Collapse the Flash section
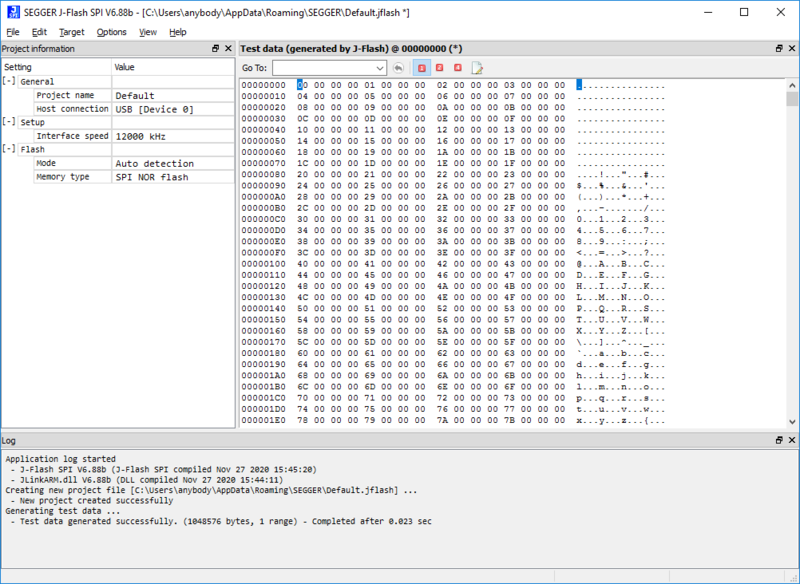This screenshot has width=800, height=584. [9, 149]
